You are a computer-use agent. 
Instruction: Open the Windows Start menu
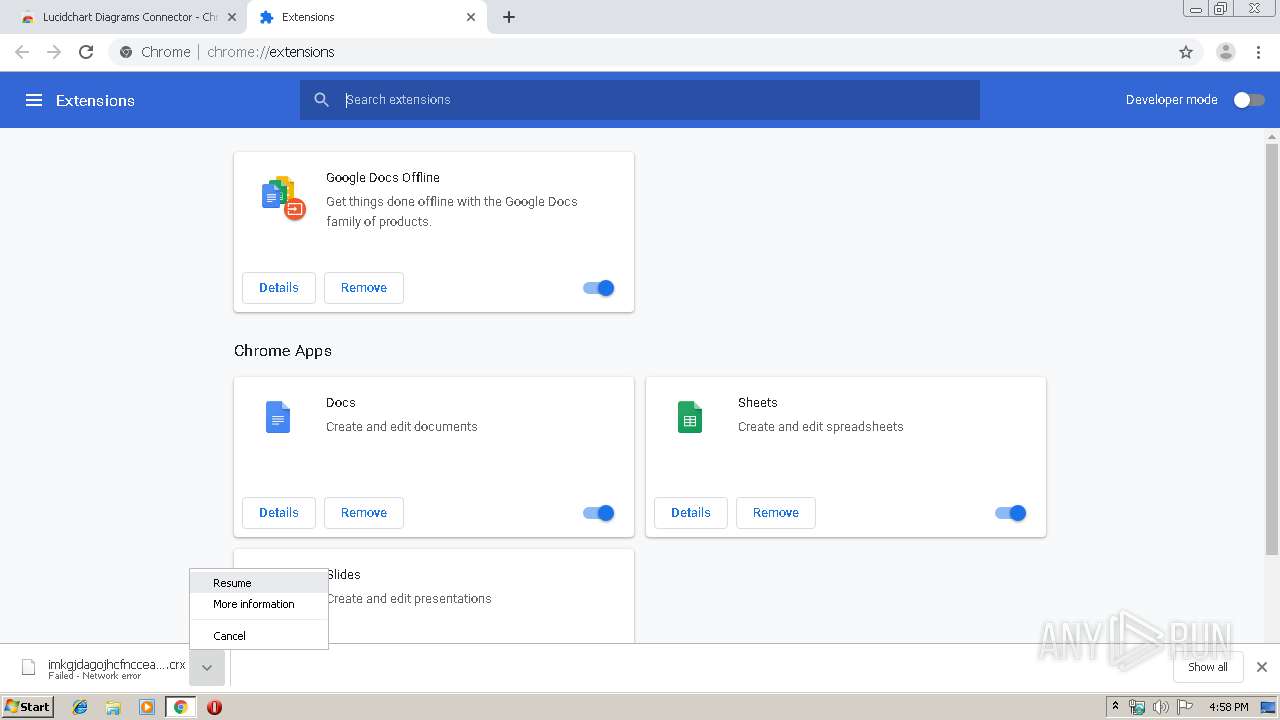click(28, 707)
